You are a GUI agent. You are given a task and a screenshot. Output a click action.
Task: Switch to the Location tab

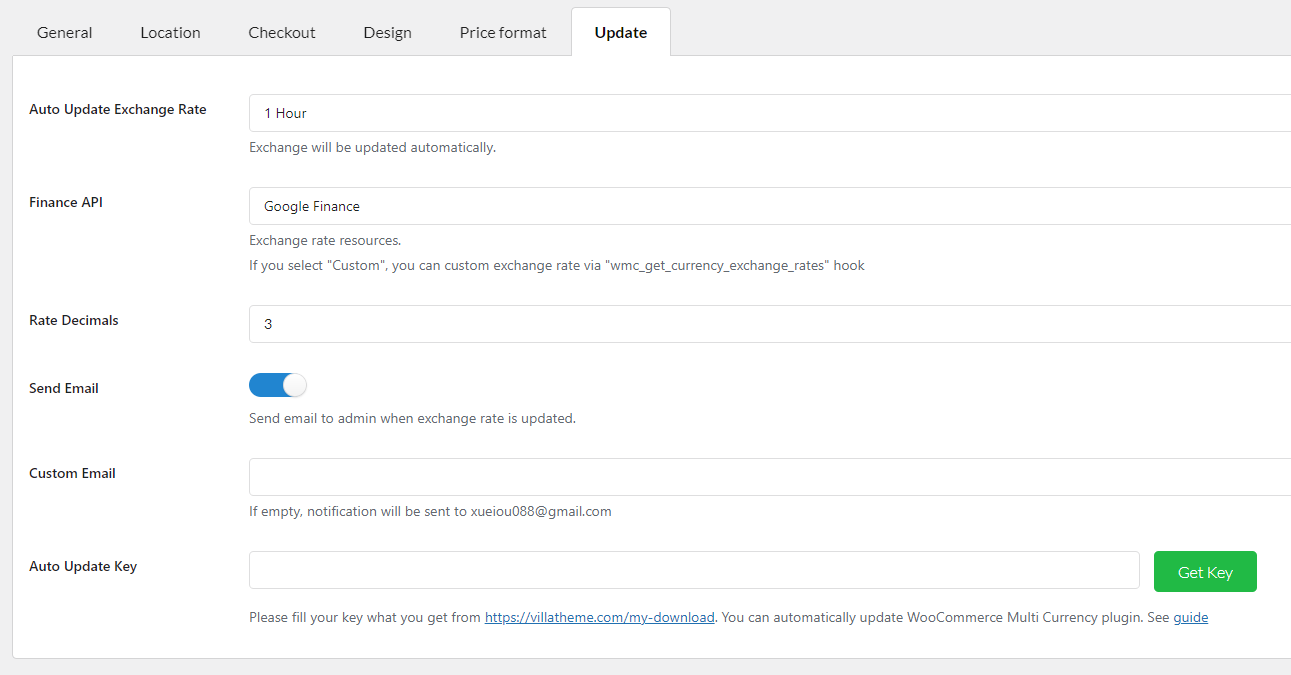tap(170, 32)
